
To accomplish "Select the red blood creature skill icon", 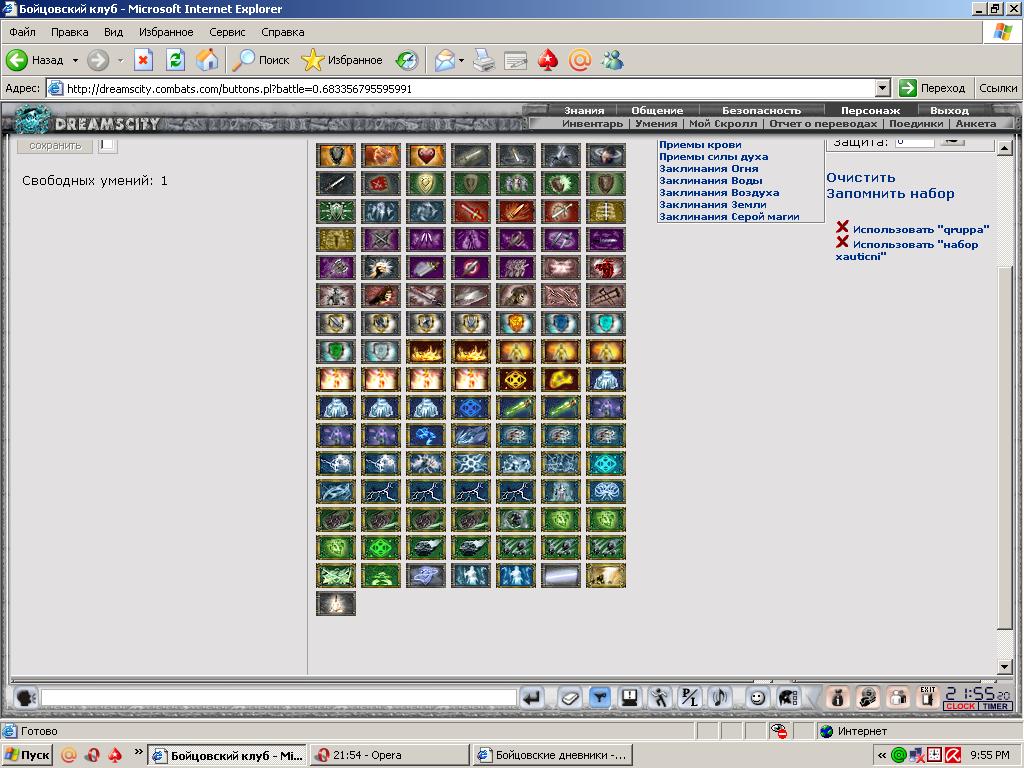I will (605, 268).
